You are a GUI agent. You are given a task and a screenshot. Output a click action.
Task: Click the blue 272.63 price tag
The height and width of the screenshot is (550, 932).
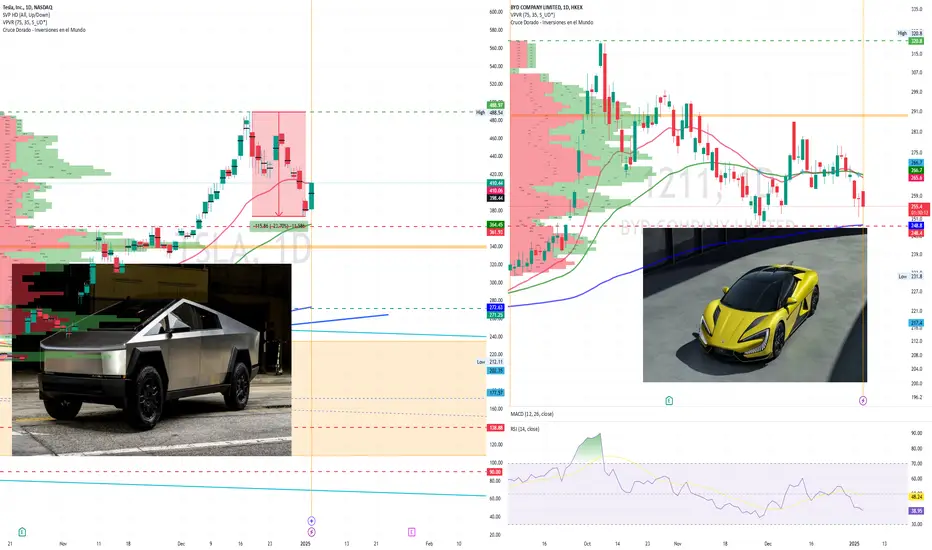tap(496, 307)
